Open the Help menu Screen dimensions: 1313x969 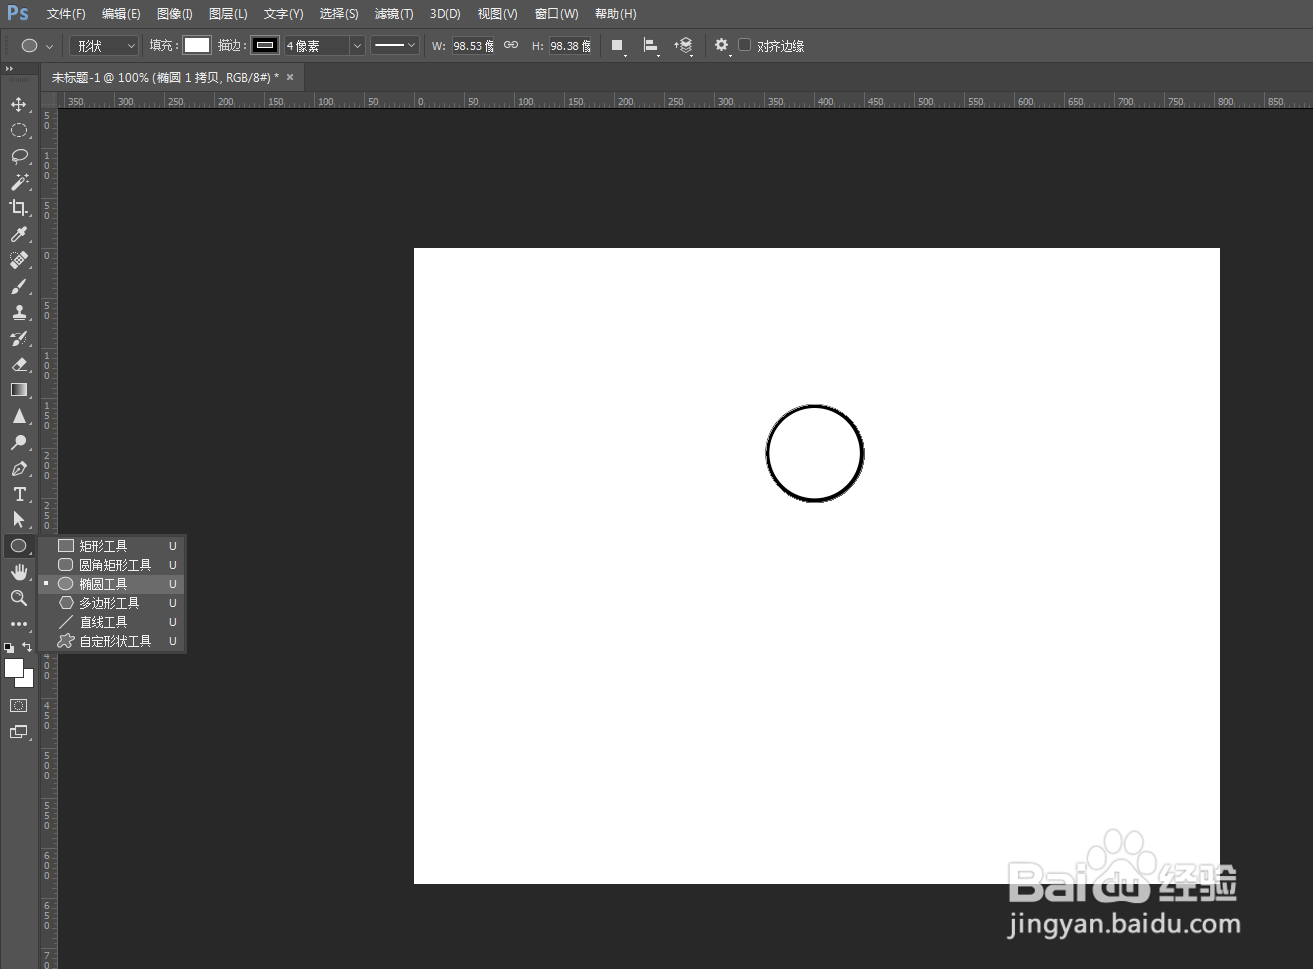(x=615, y=14)
